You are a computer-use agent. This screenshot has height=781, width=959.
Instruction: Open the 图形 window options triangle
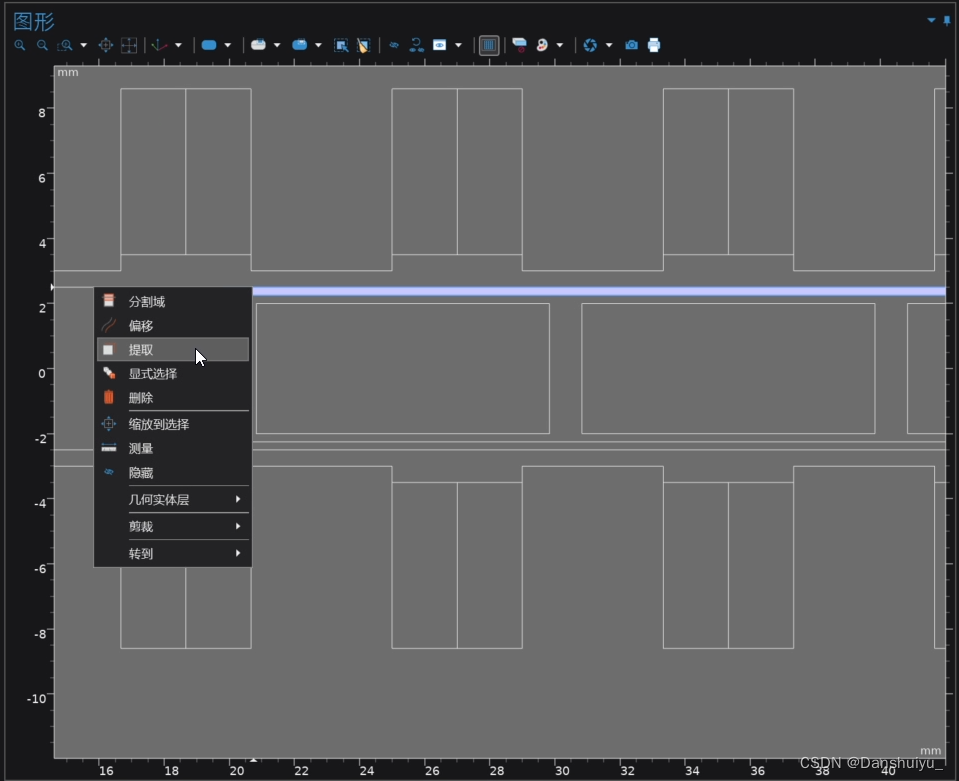coord(931,20)
